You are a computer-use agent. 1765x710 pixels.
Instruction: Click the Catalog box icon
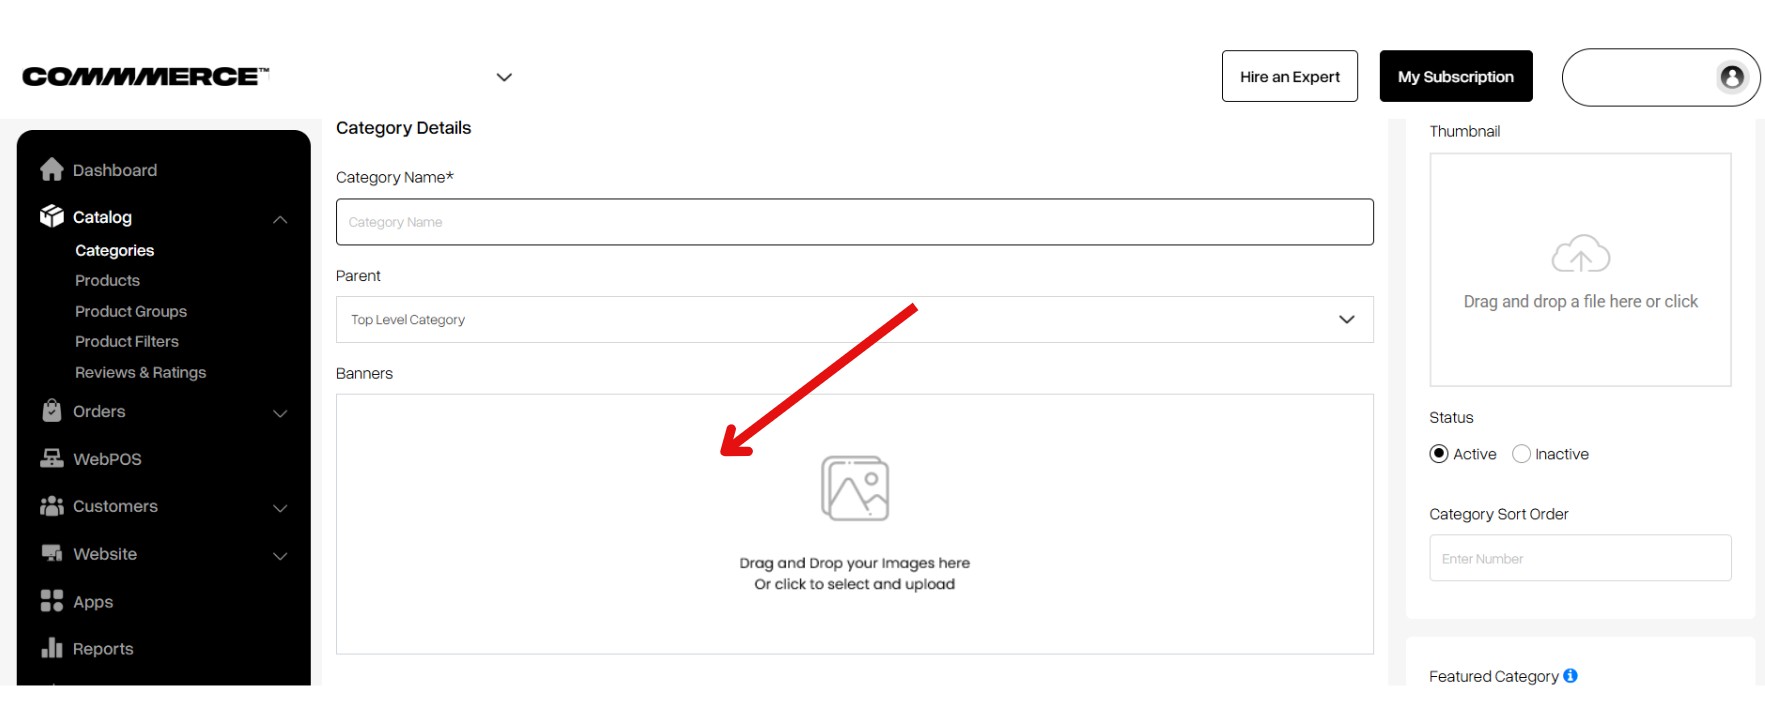pos(52,216)
